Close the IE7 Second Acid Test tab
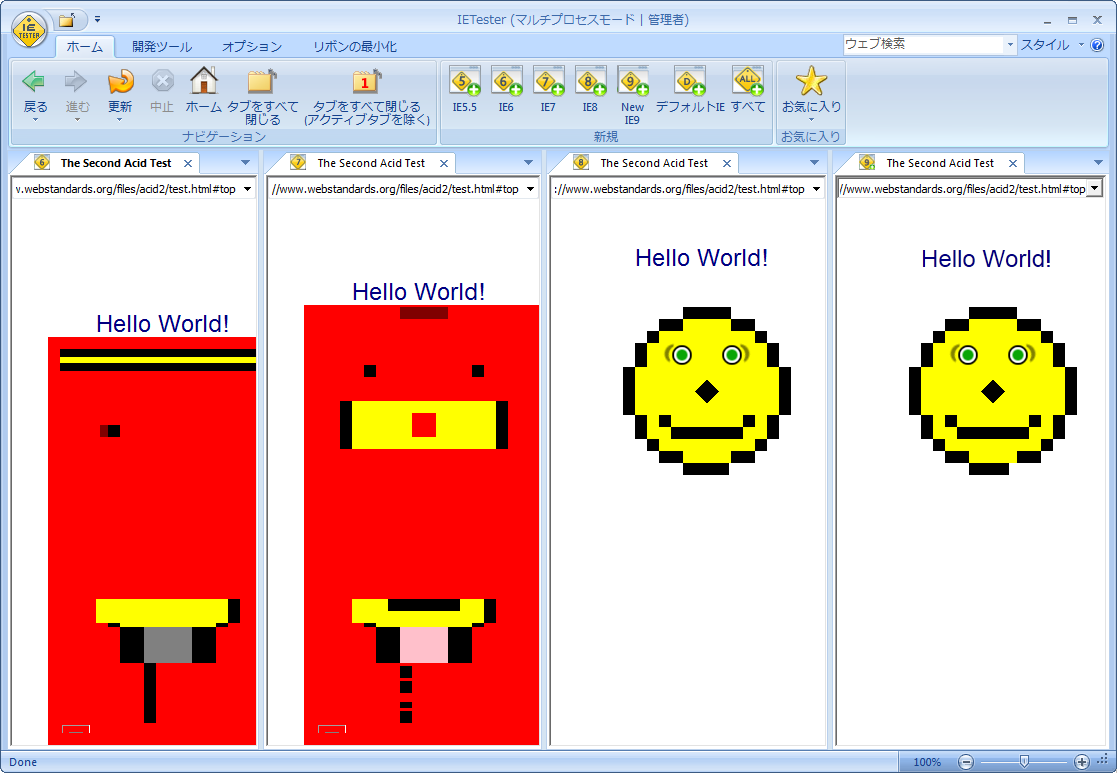 [x=444, y=163]
